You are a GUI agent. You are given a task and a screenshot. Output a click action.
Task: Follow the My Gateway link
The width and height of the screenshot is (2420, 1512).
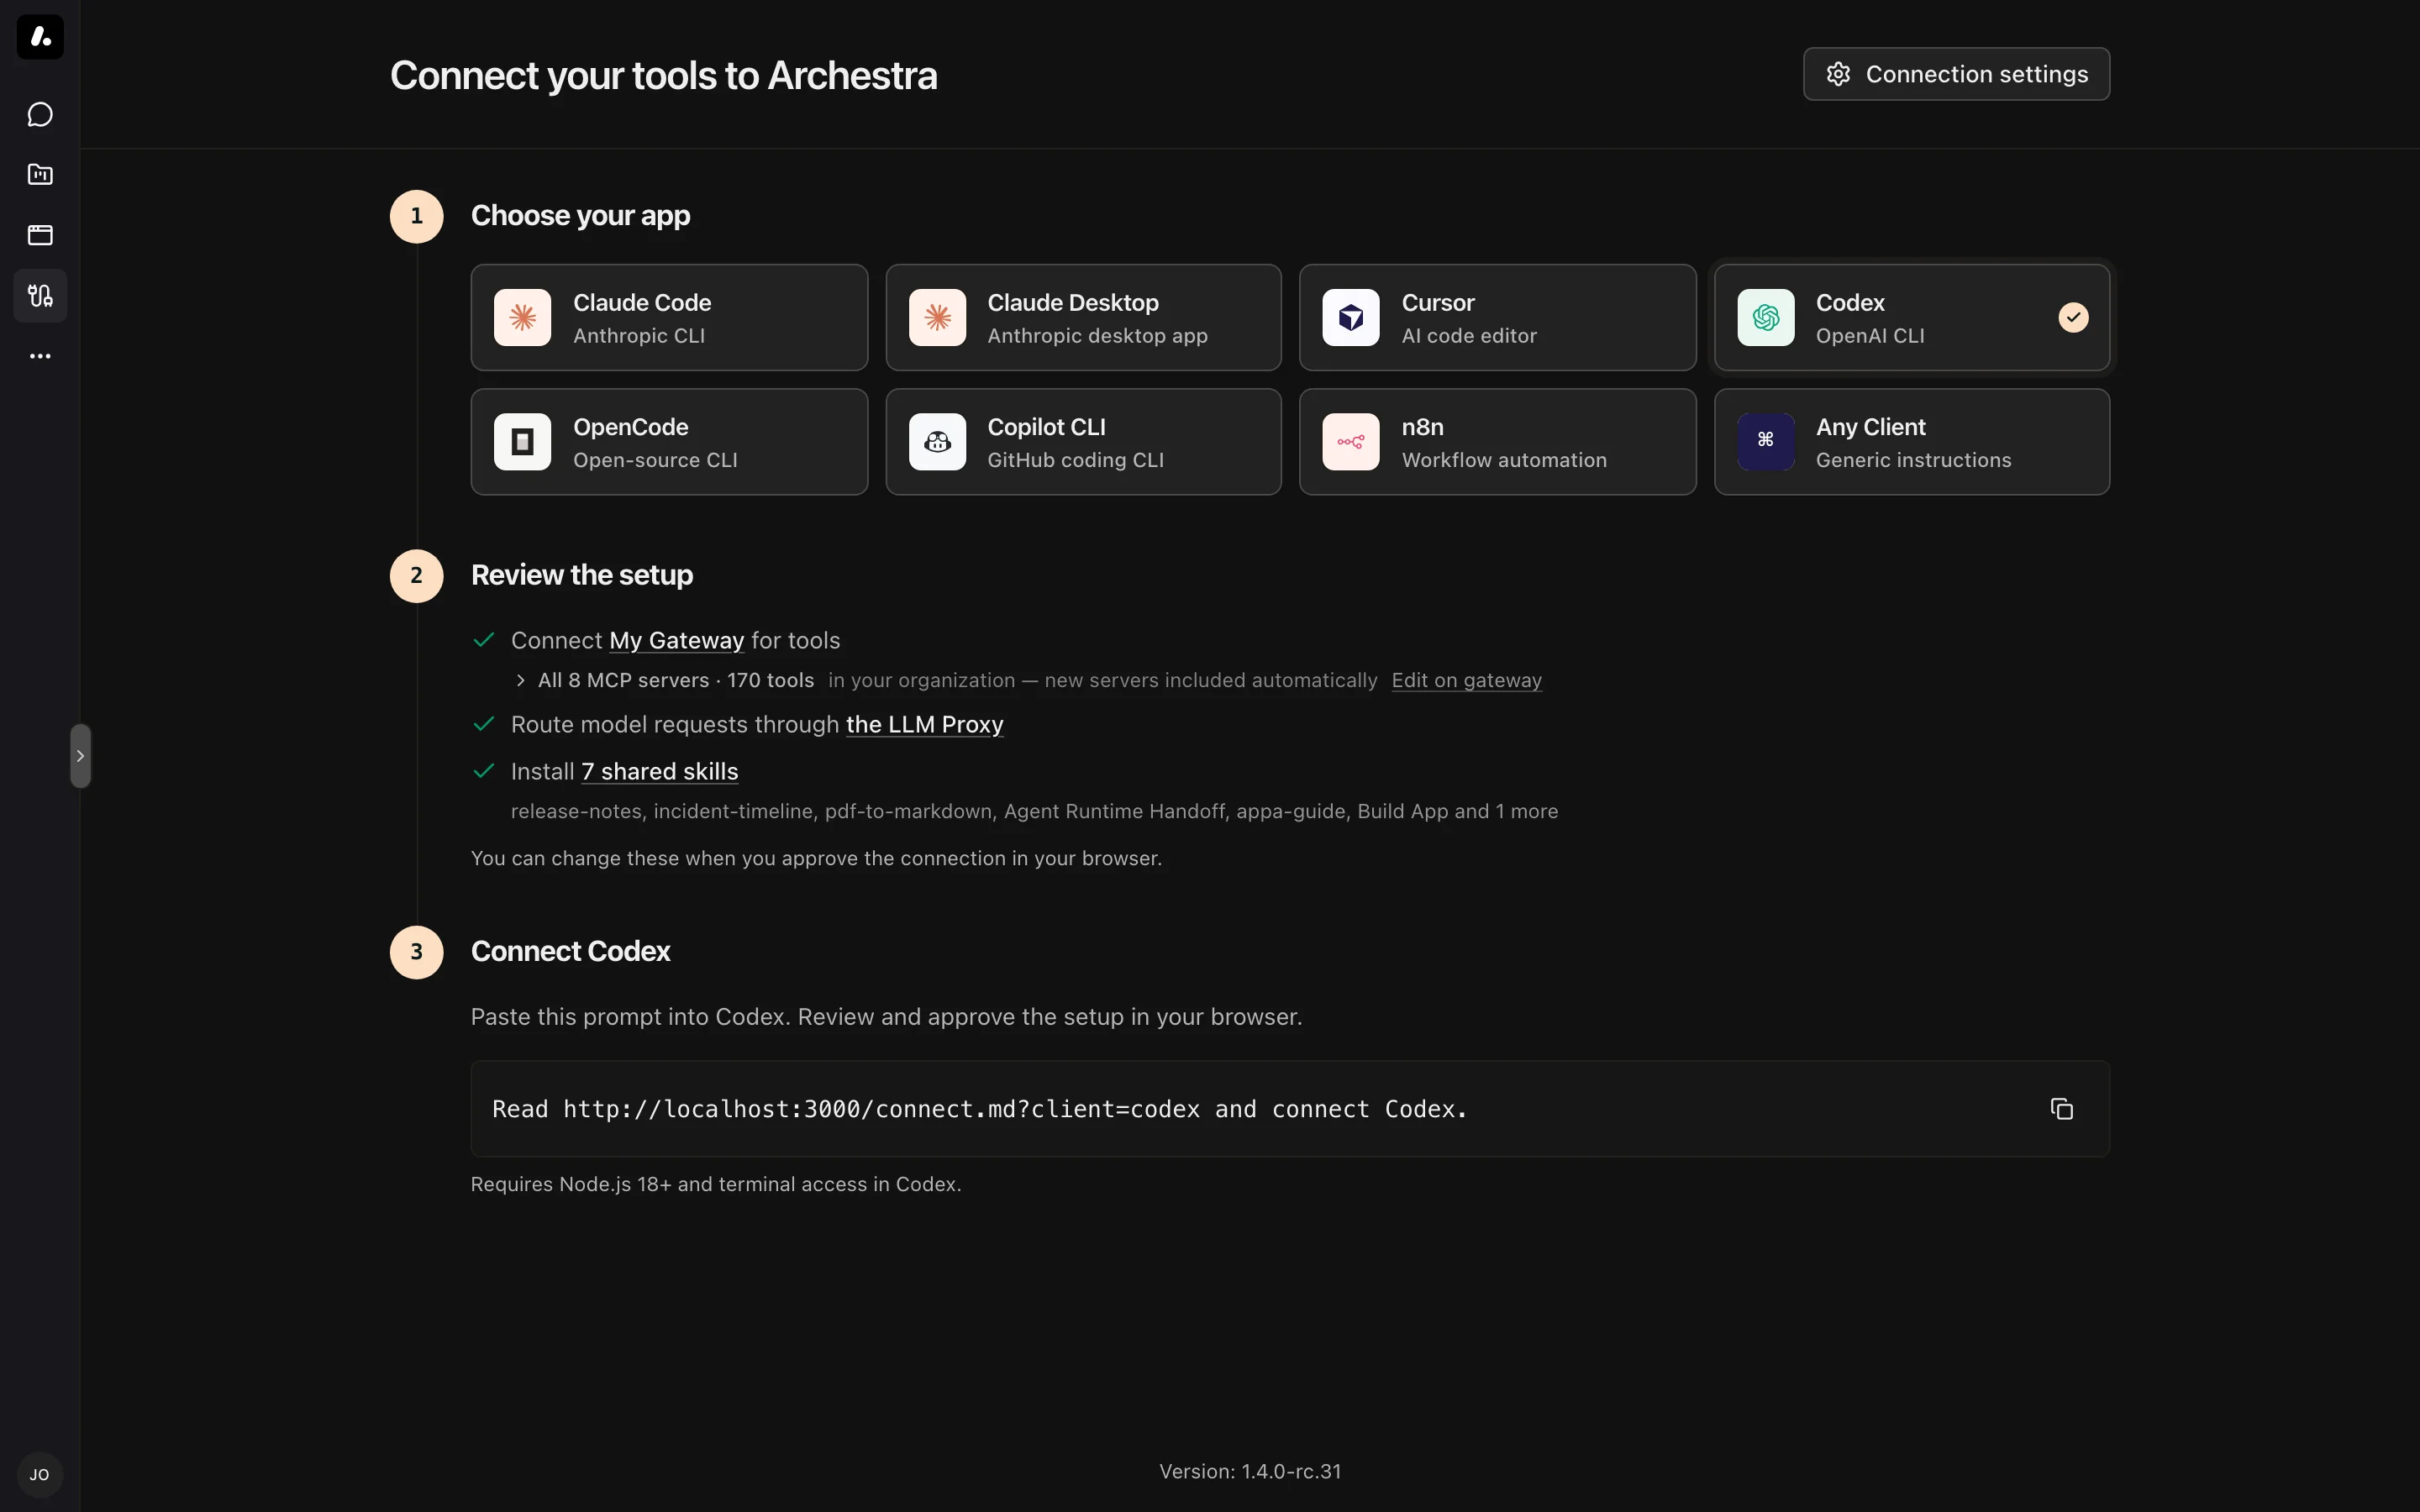(676, 640)
